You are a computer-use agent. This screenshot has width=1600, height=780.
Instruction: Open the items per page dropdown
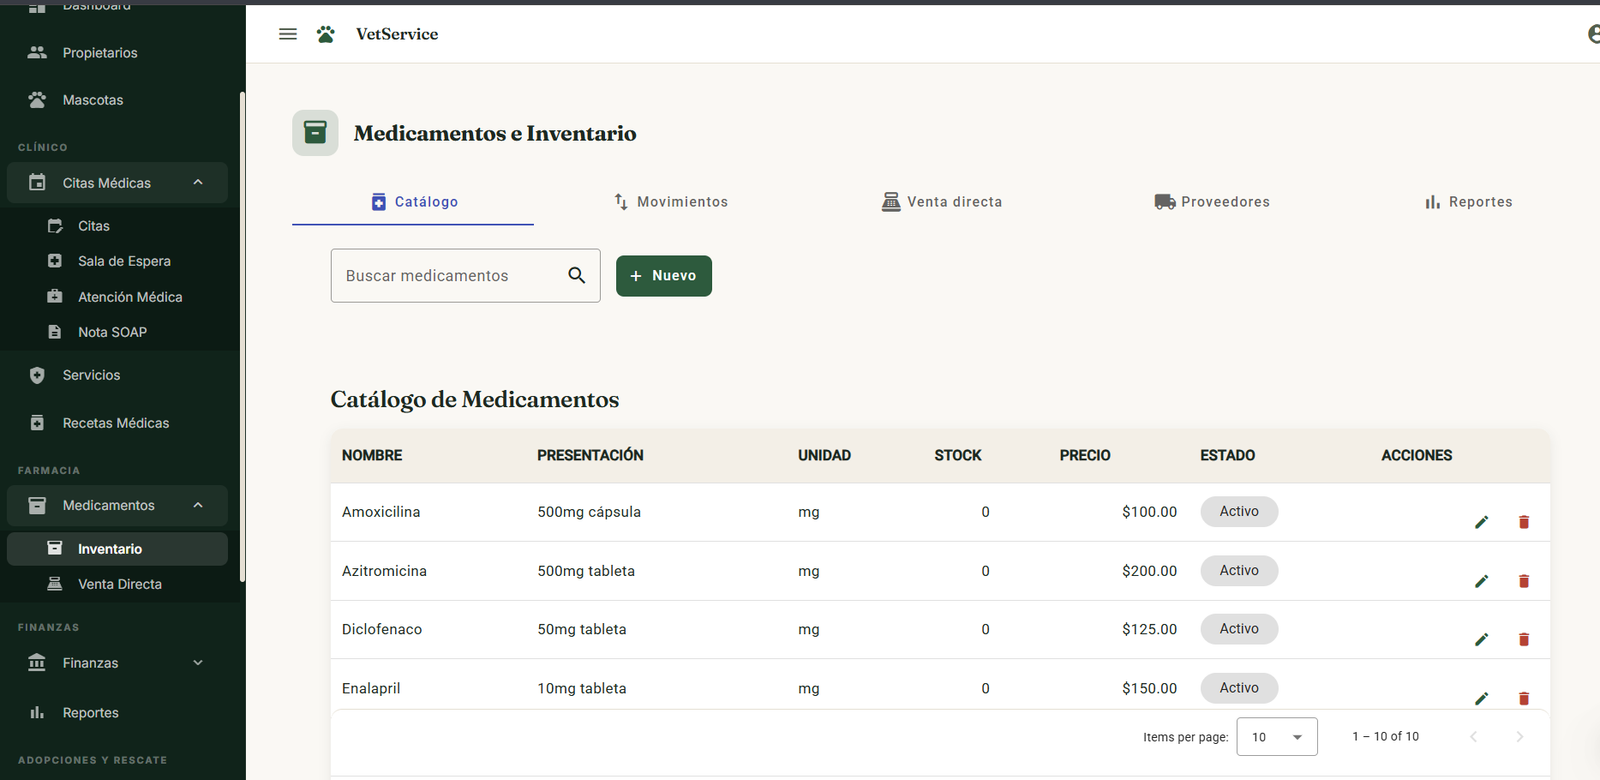pyautogui.click(x=1277, y=737)
